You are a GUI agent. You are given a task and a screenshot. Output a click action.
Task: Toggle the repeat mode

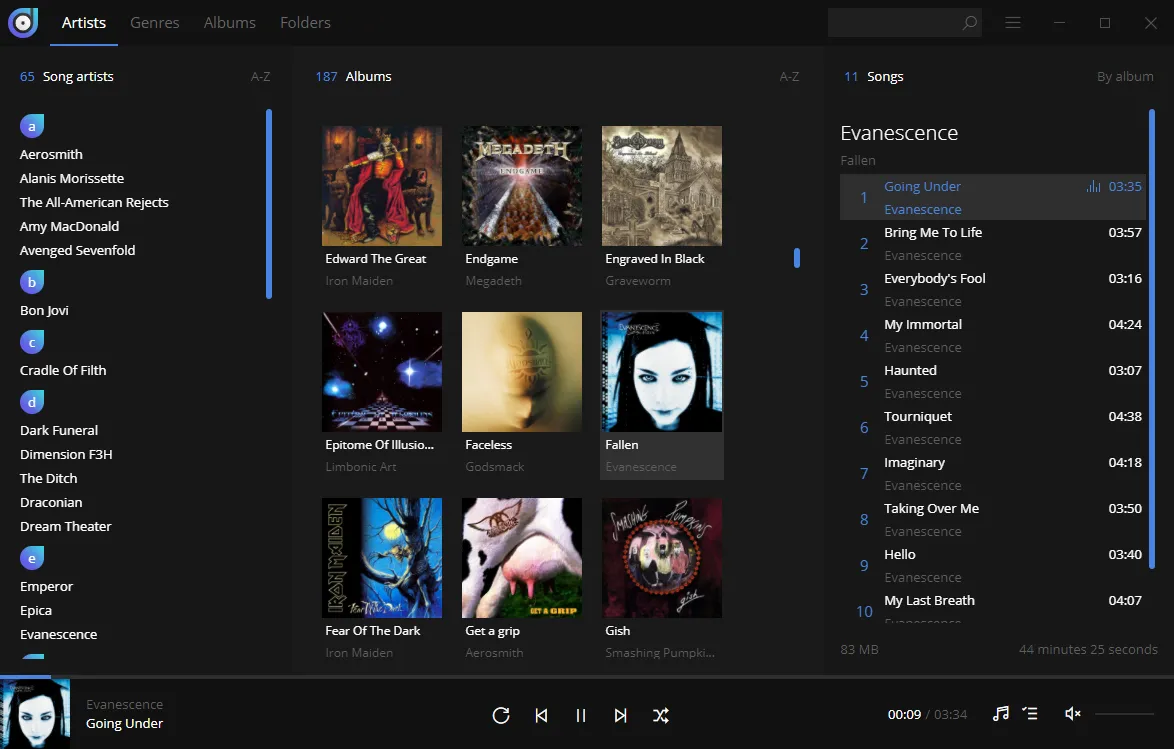coord(501,715)
